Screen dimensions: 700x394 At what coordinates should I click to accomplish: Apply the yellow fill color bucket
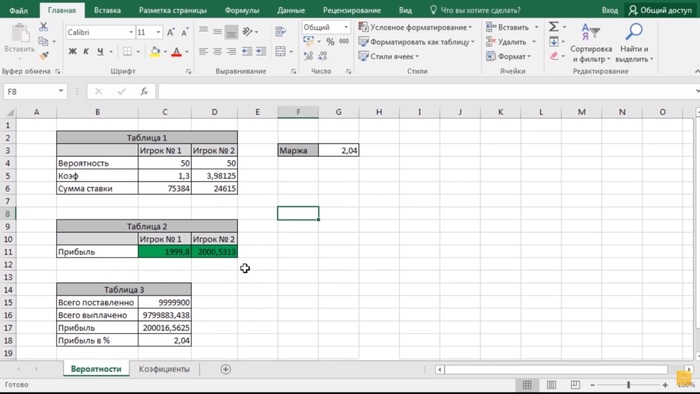click(x=155, y=52)
